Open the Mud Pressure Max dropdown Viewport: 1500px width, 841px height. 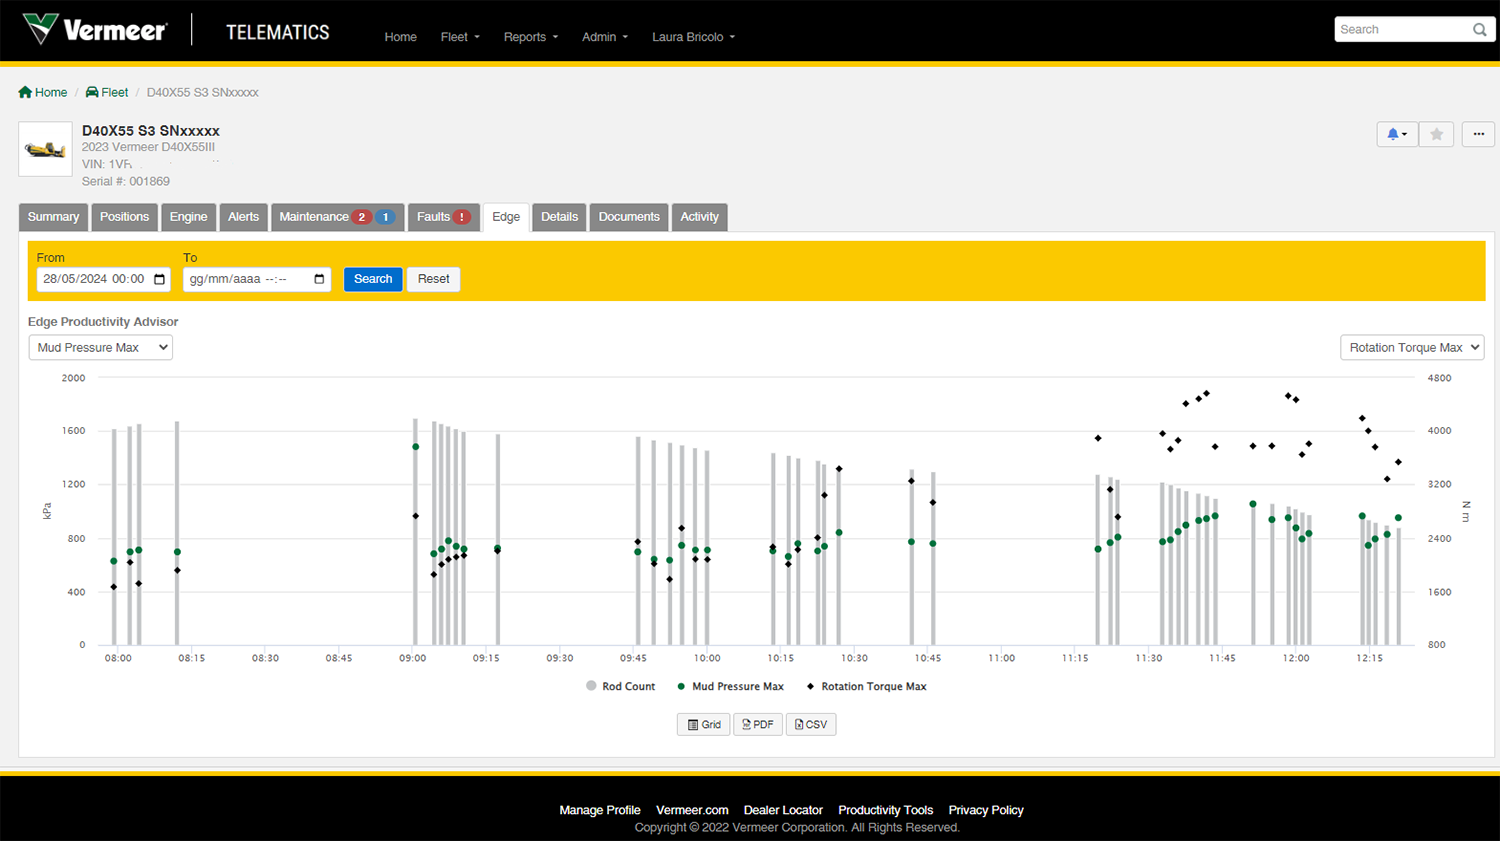point(100,347)
